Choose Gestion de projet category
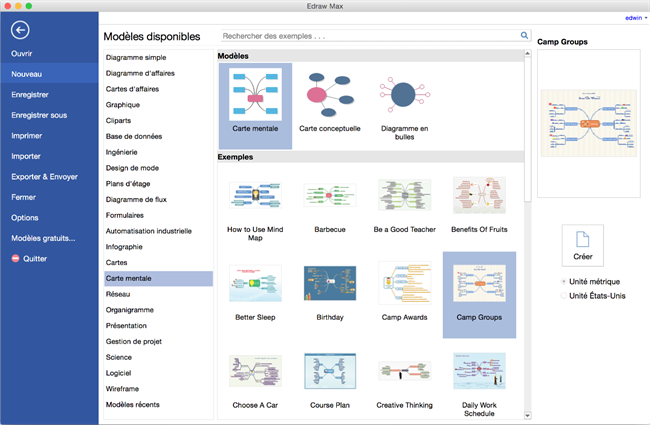 coord(133,341)
